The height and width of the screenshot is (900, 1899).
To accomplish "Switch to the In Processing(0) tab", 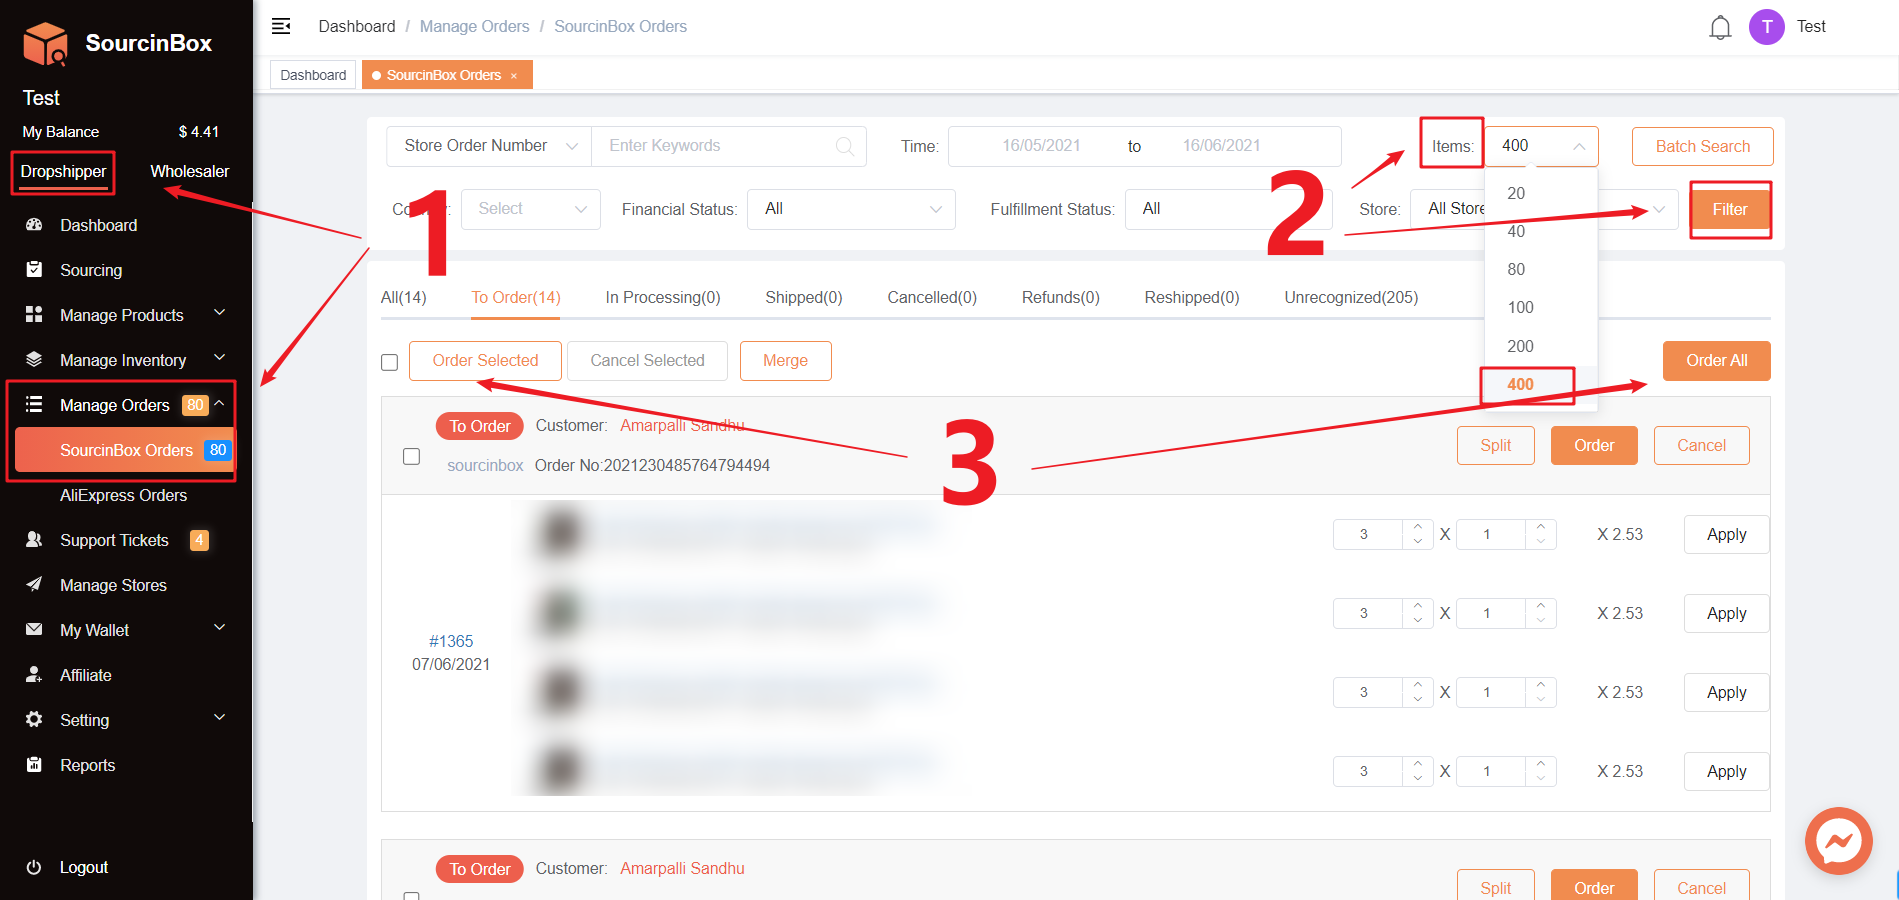I will point(663,297).
